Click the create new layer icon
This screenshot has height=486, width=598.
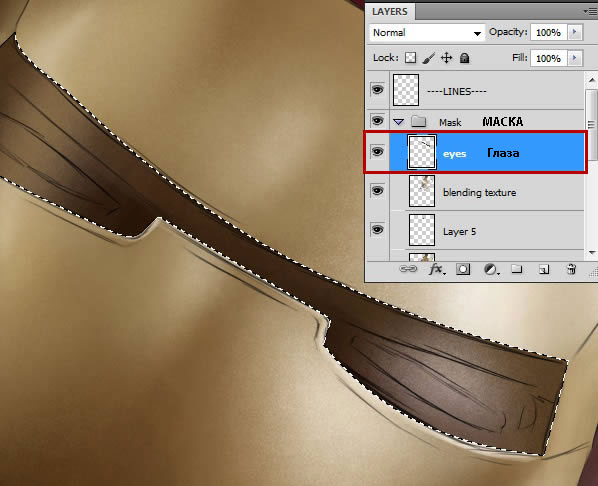[x=544, y=269]
